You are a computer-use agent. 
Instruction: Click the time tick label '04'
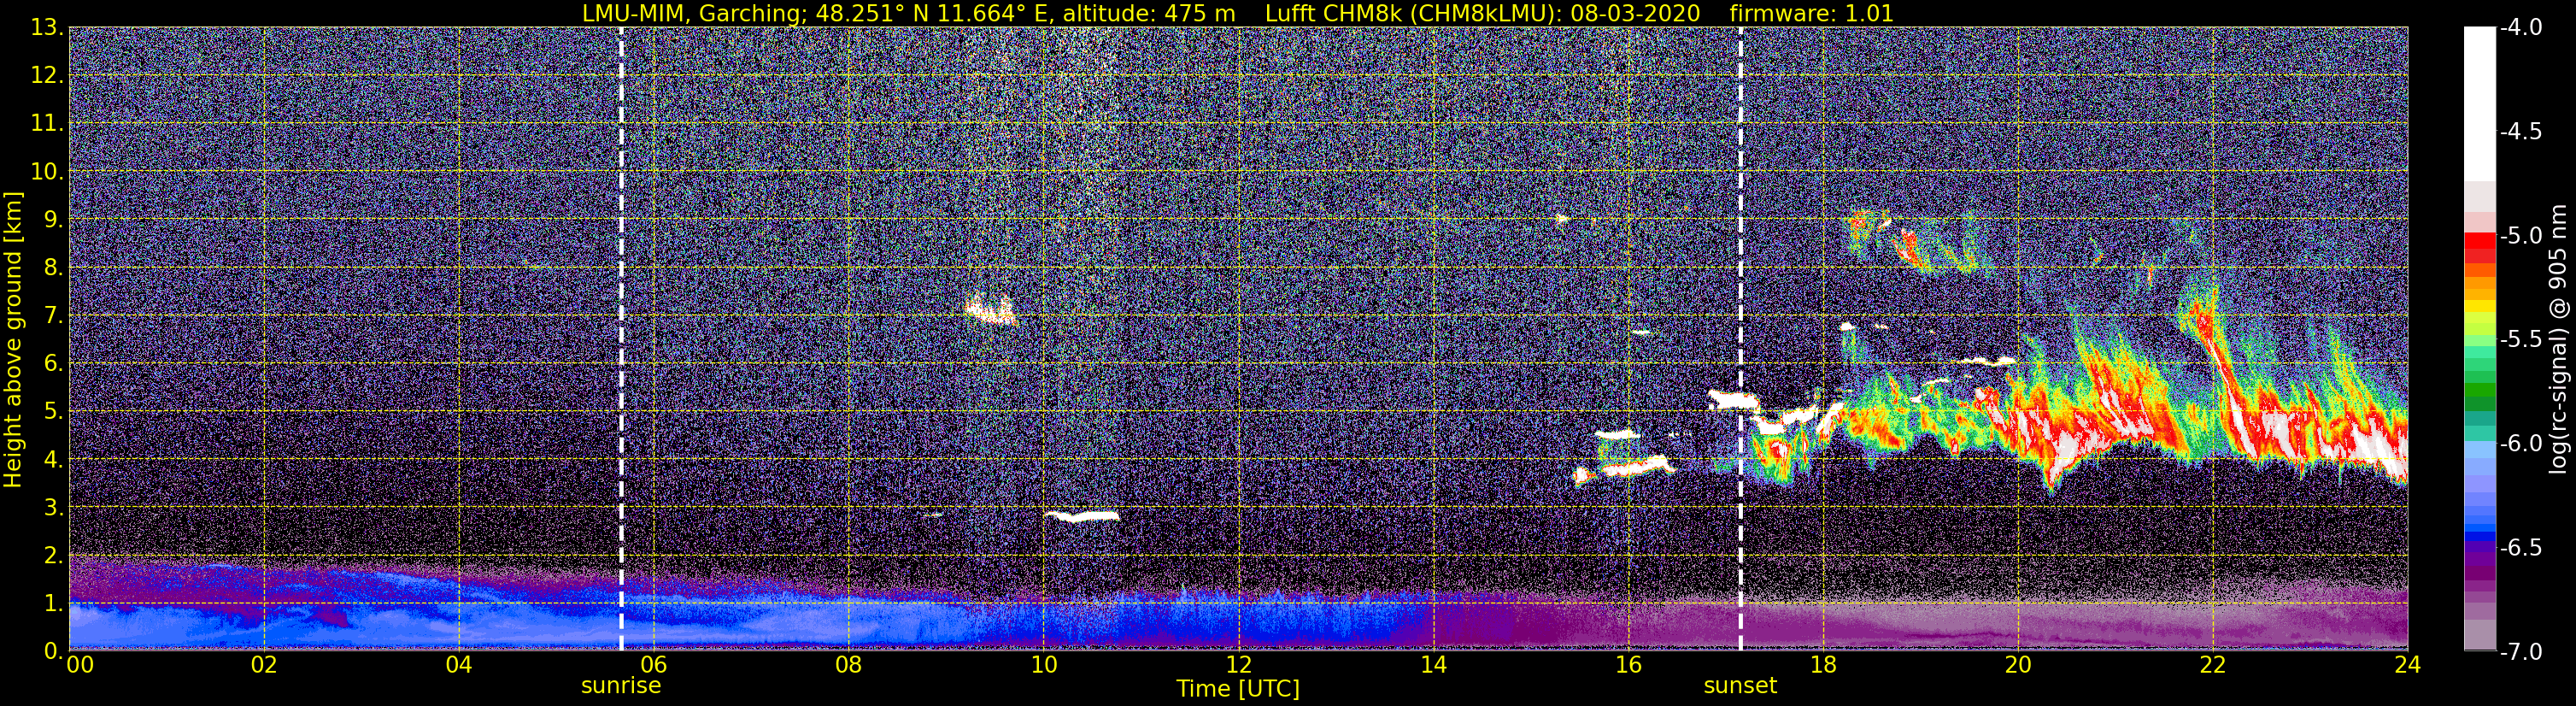click(x=459, y=665)
